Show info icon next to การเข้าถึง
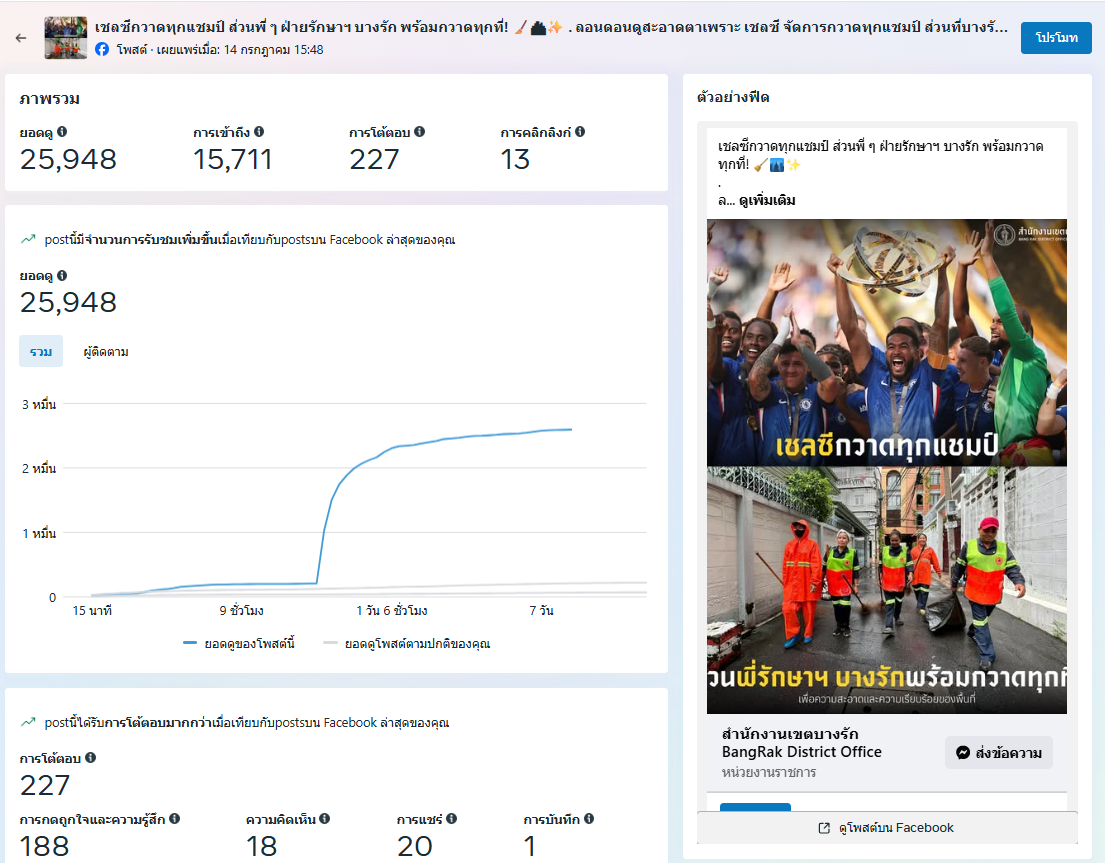 [x=259, y=132]
